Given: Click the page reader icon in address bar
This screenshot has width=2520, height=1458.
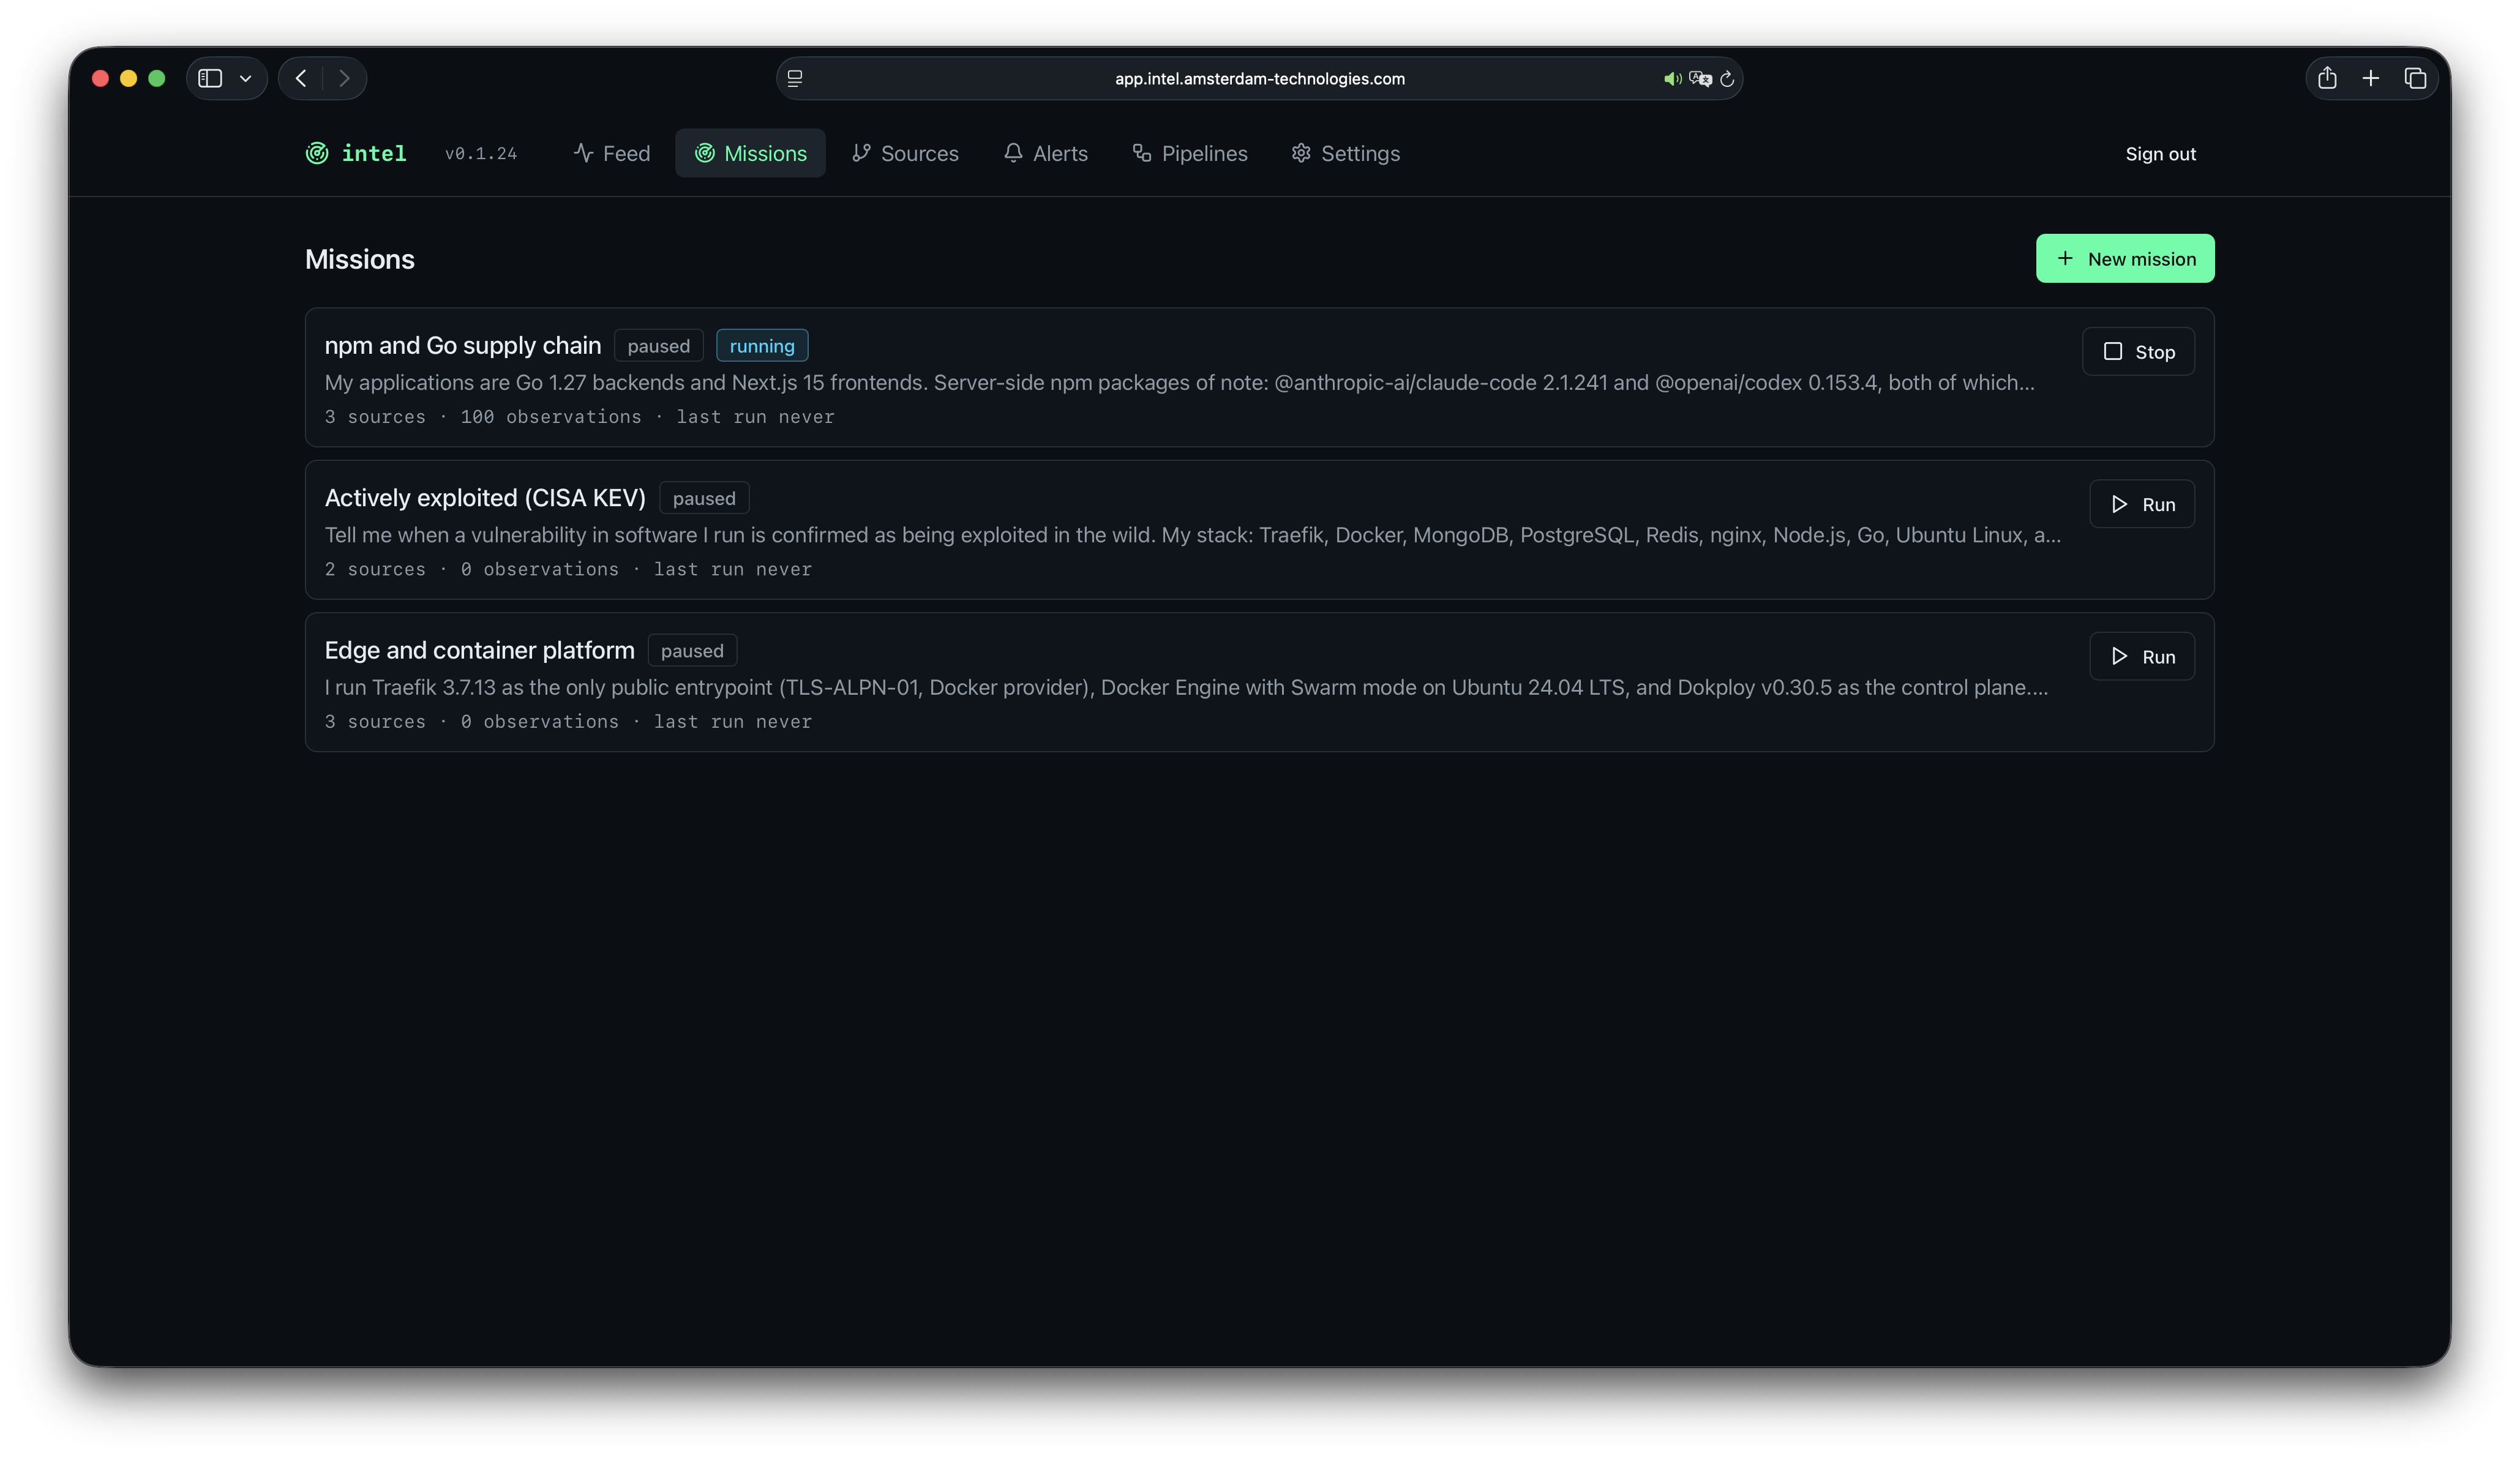Looking at the screenshot, I should click(x=795, y=79).
